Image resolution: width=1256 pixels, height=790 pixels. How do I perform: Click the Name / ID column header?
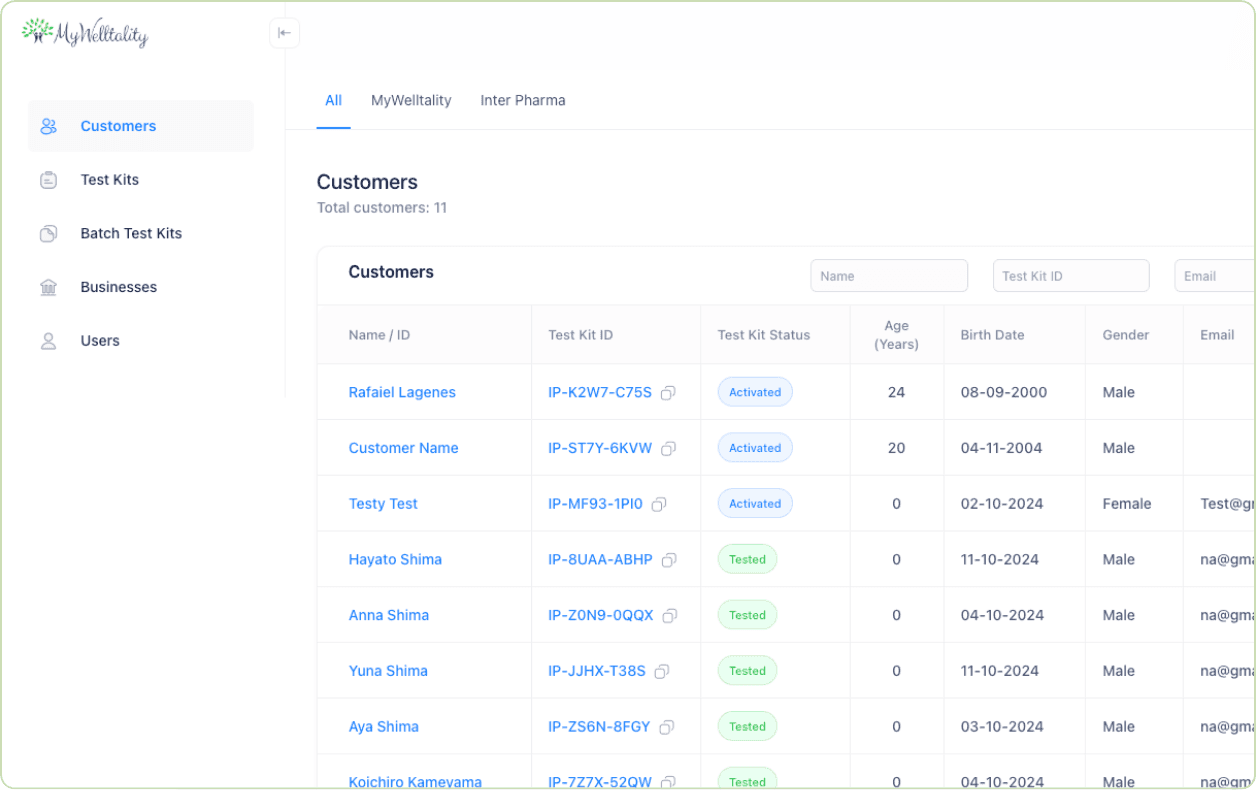click(379, 335)
